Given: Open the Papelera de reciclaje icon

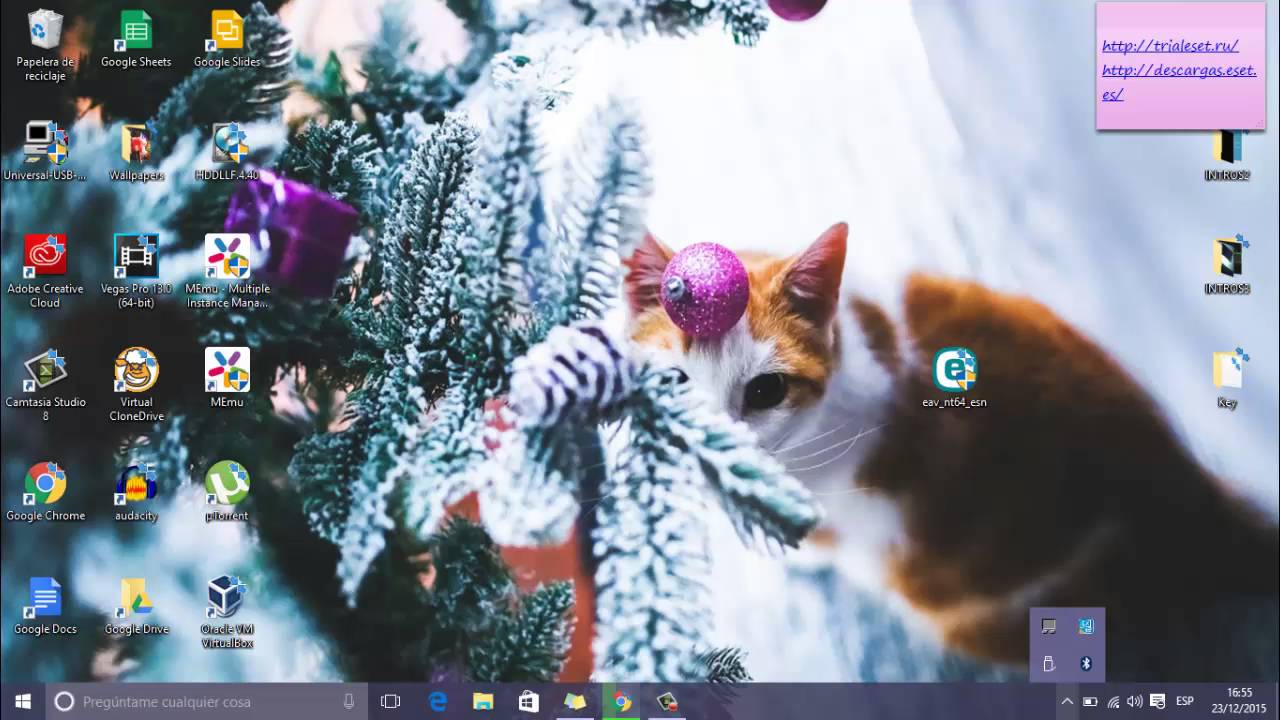Looking at the screenshot, I should click(x=45, y=45).
